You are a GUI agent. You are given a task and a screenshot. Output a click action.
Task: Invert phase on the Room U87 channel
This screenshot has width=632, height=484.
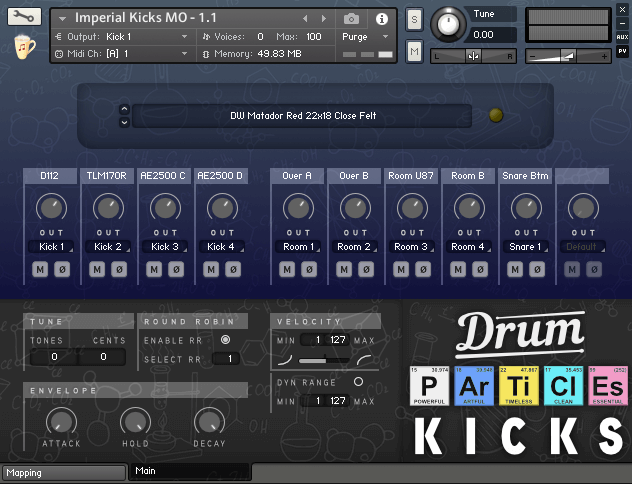[x=423, y=269]
